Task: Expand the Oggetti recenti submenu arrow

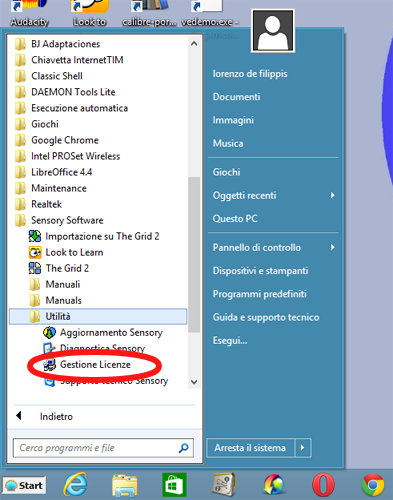Action: (332, 195)
